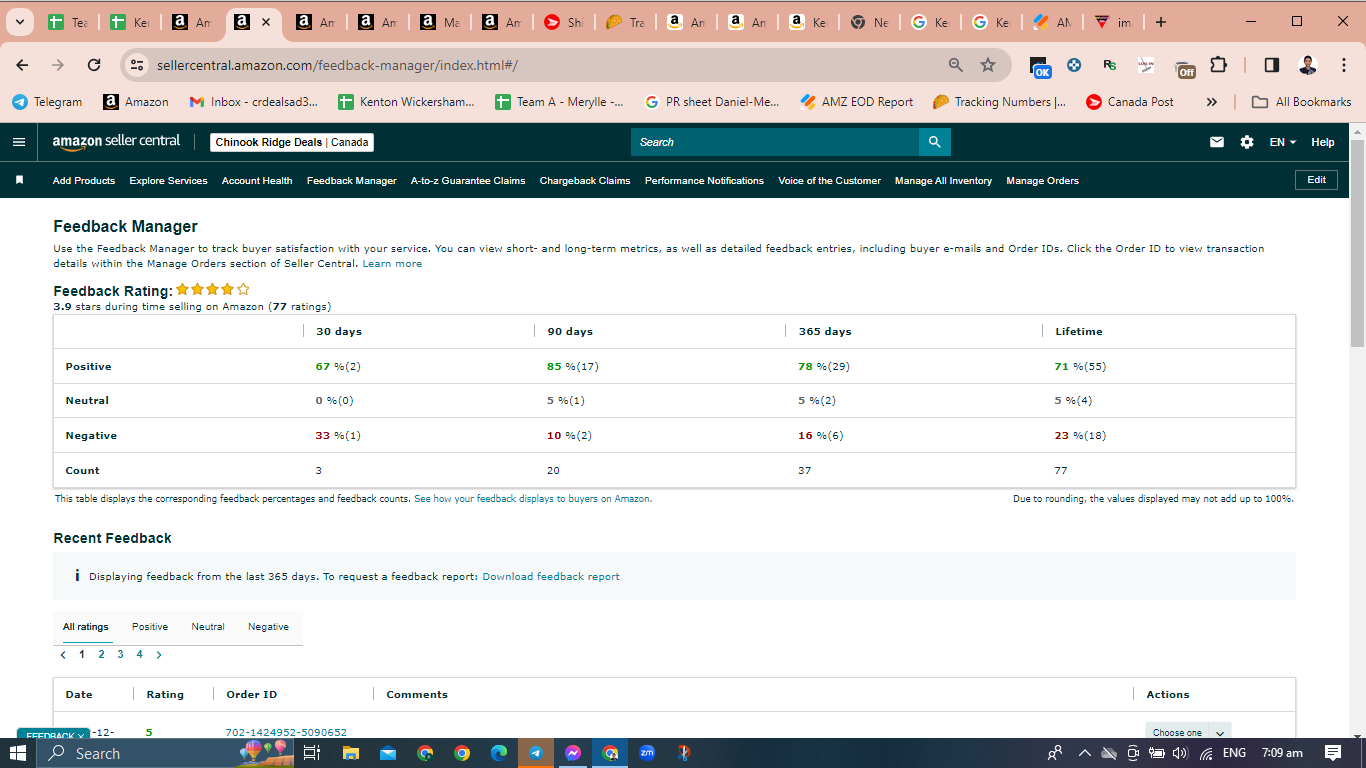Open Account Health in the navigation bar
Screen dimensions: 1366x768
tap(257, 181)
